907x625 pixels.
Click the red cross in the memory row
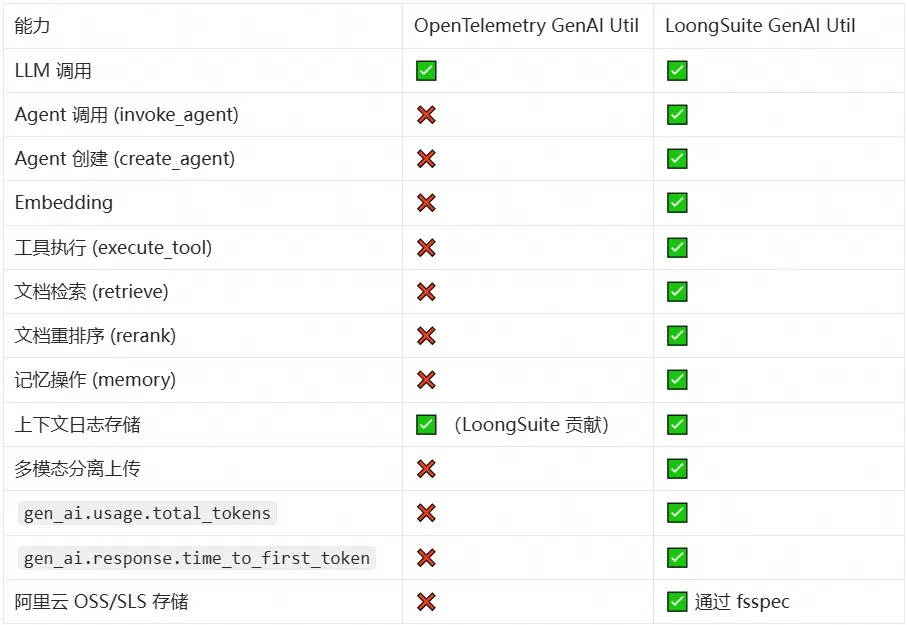[426, 380]
